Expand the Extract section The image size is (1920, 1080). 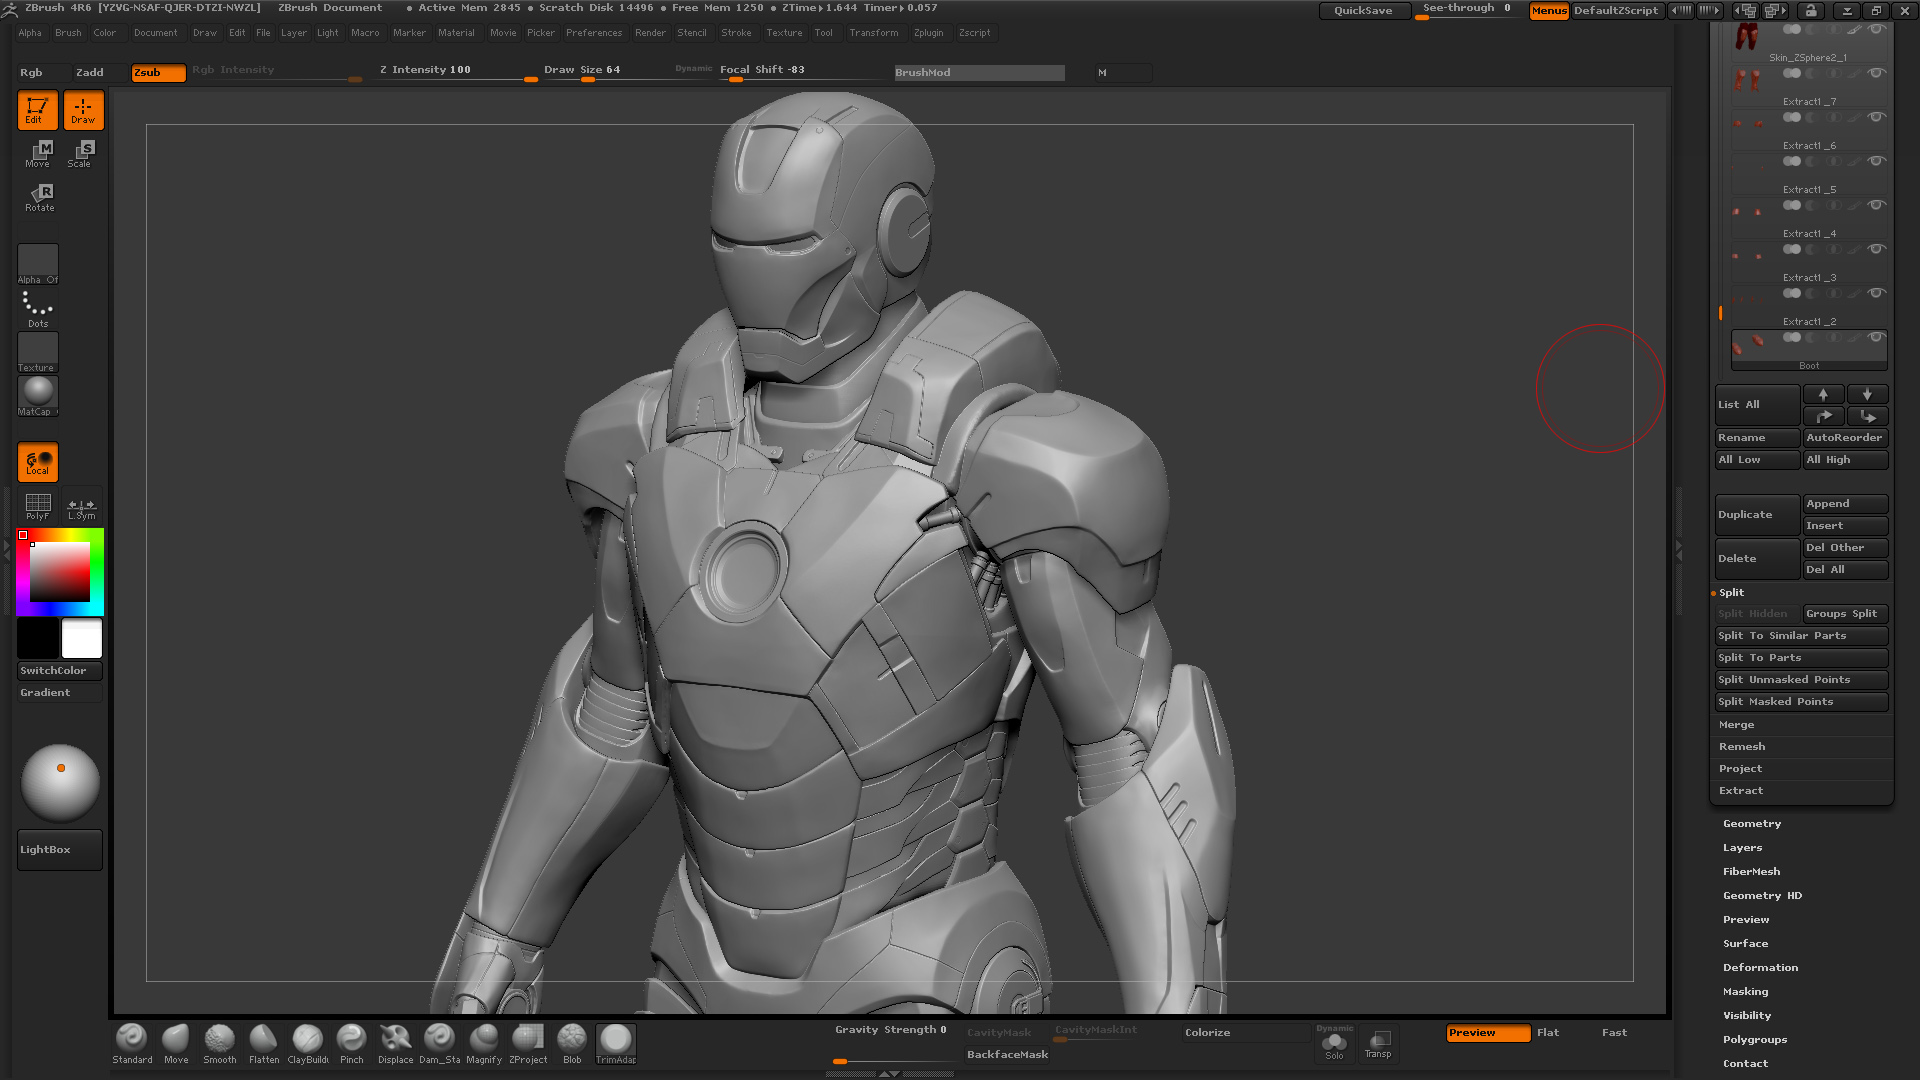(x=1741, y=791)
